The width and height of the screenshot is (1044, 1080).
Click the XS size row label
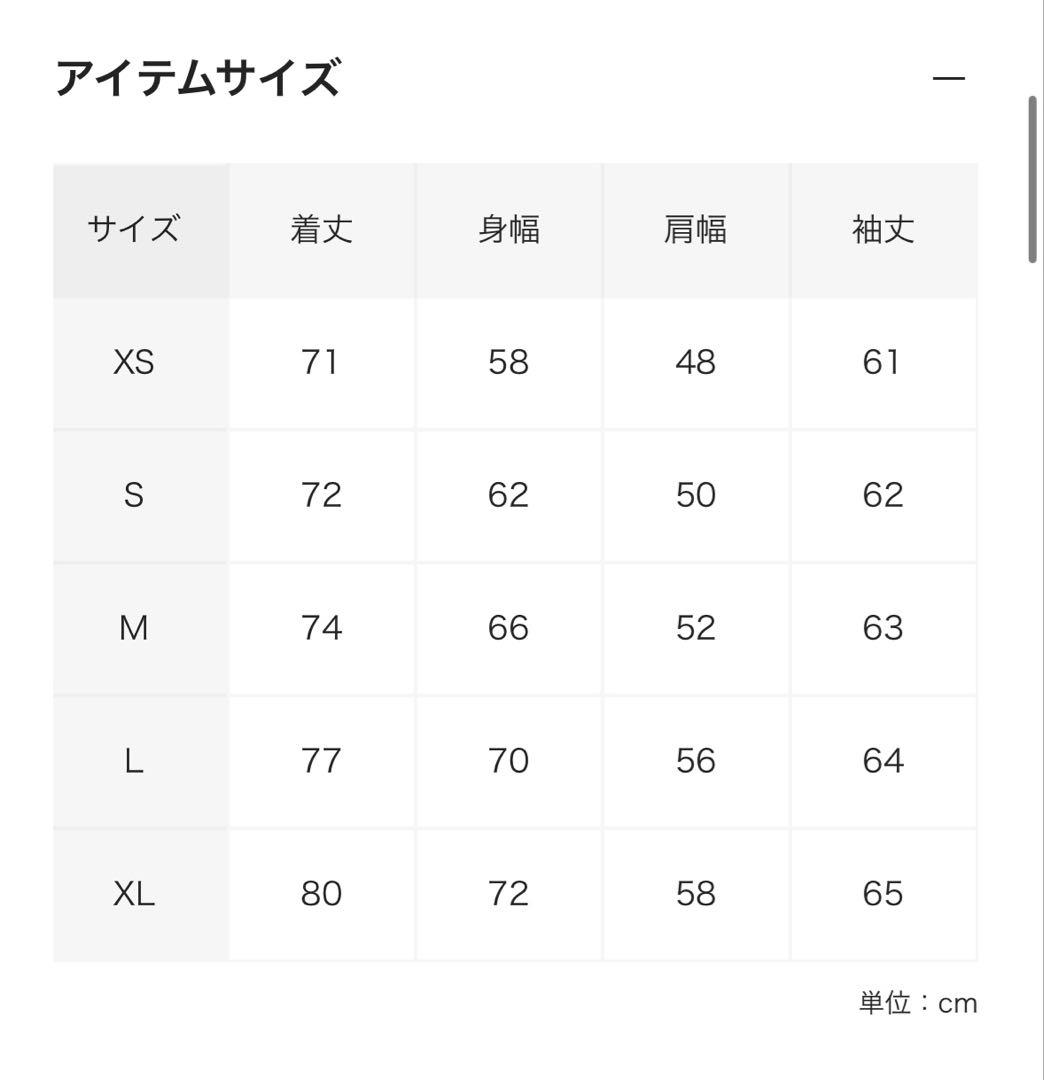point(134,362)
